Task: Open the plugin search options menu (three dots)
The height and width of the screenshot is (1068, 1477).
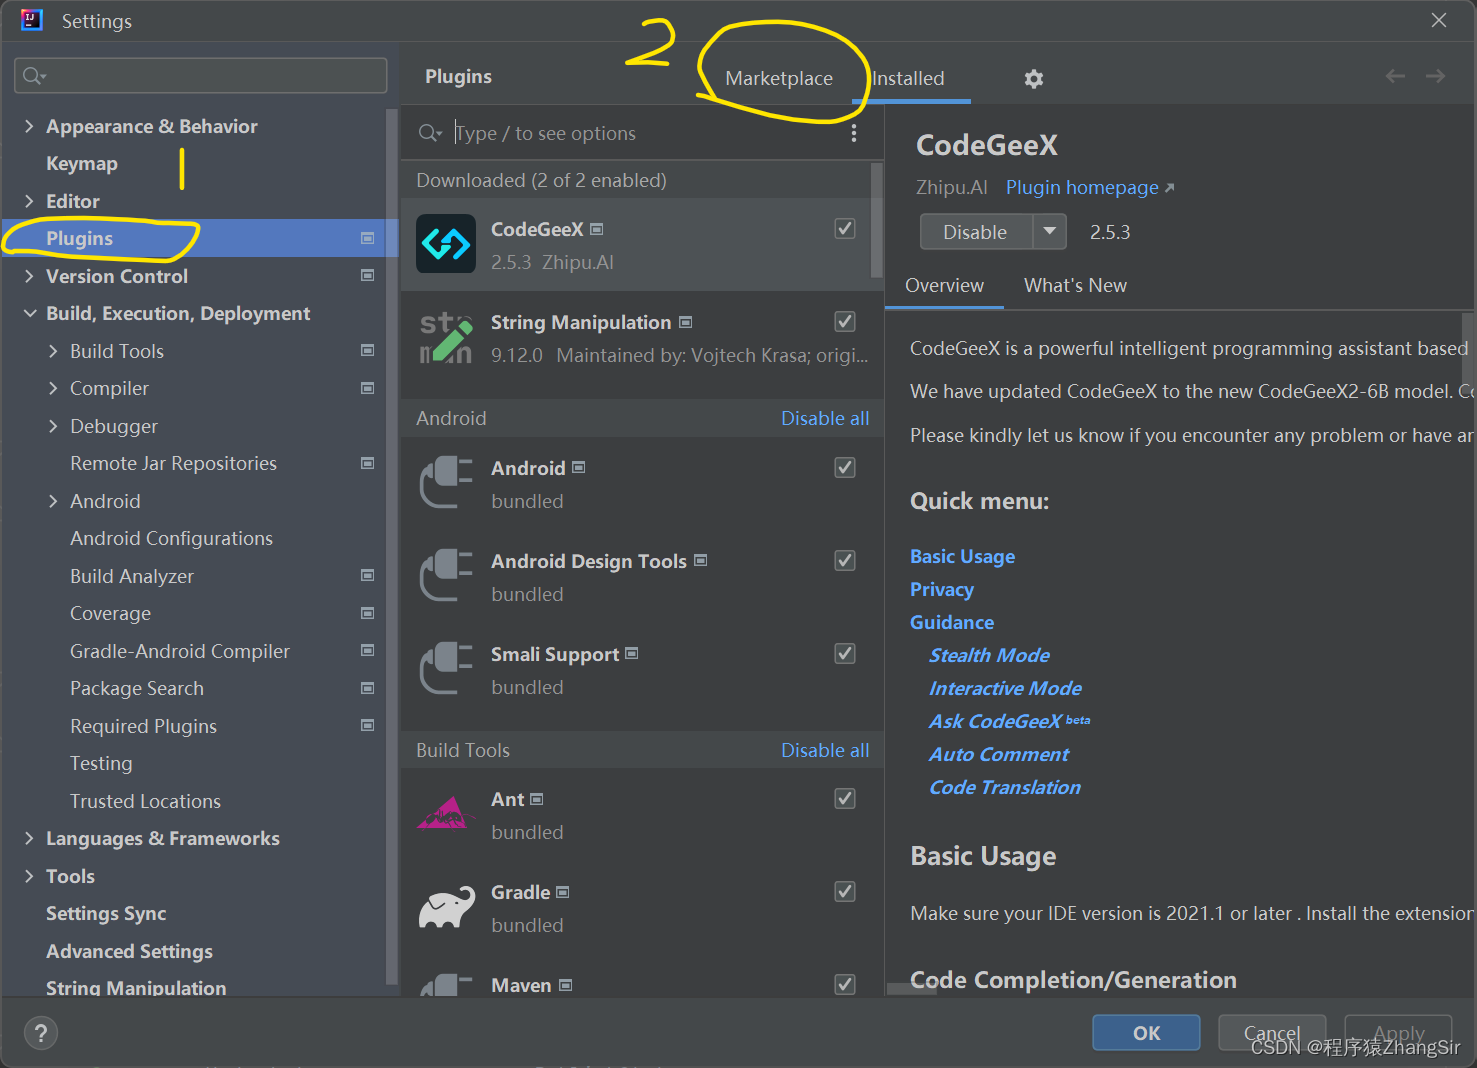Action: (x=854, y=133)
